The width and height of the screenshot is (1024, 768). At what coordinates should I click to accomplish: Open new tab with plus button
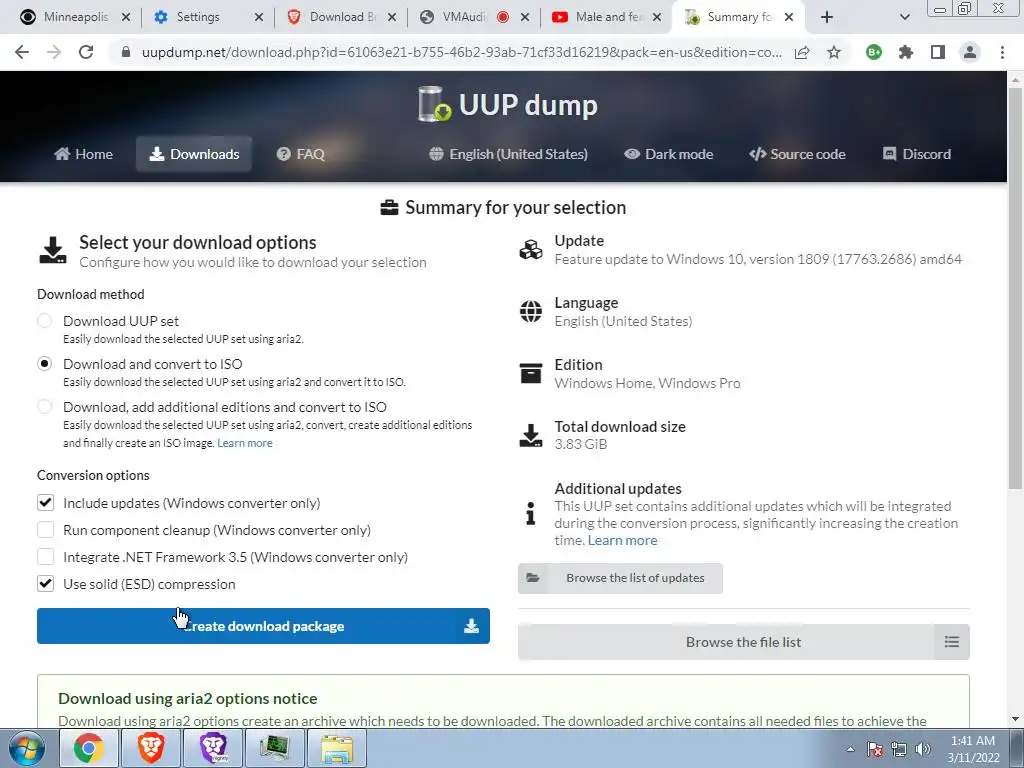[827, 17]
